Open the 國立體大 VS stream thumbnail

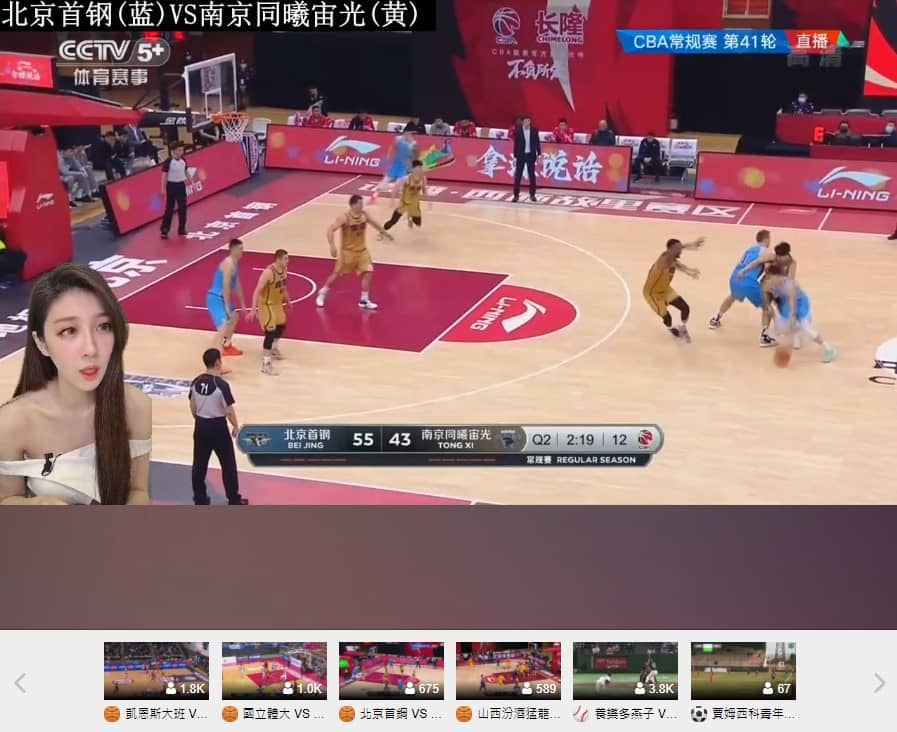tap(275, 671)
